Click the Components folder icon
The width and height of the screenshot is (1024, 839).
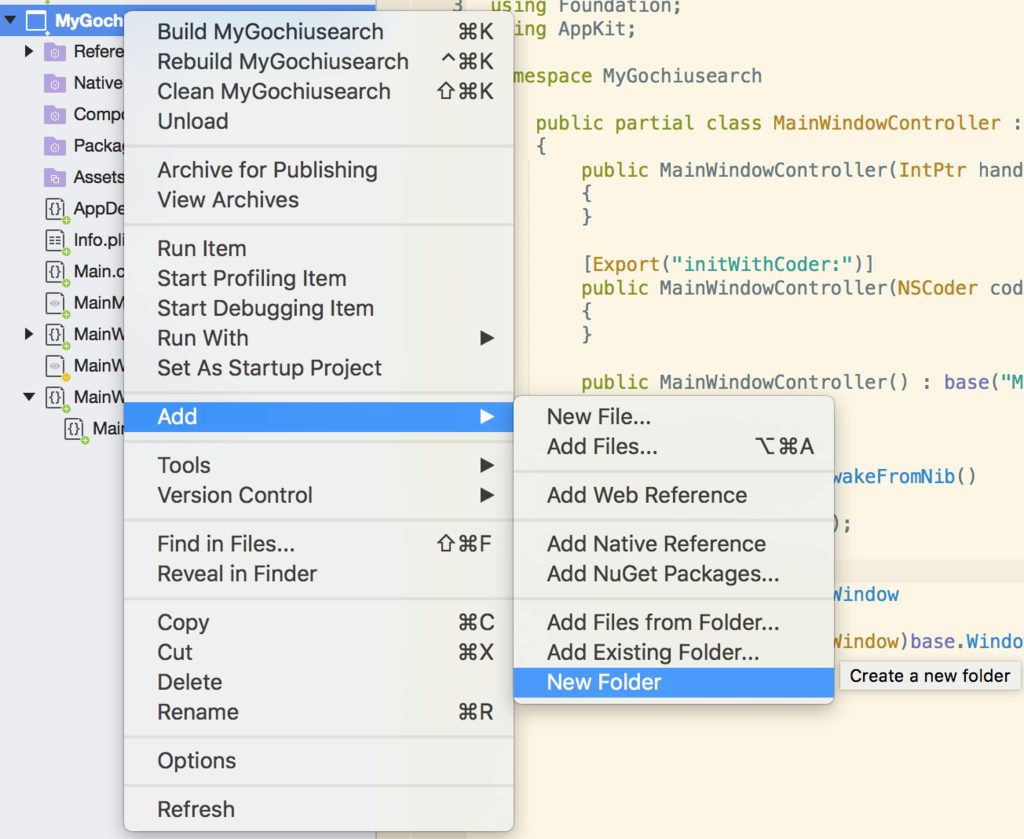pos(55,115)
